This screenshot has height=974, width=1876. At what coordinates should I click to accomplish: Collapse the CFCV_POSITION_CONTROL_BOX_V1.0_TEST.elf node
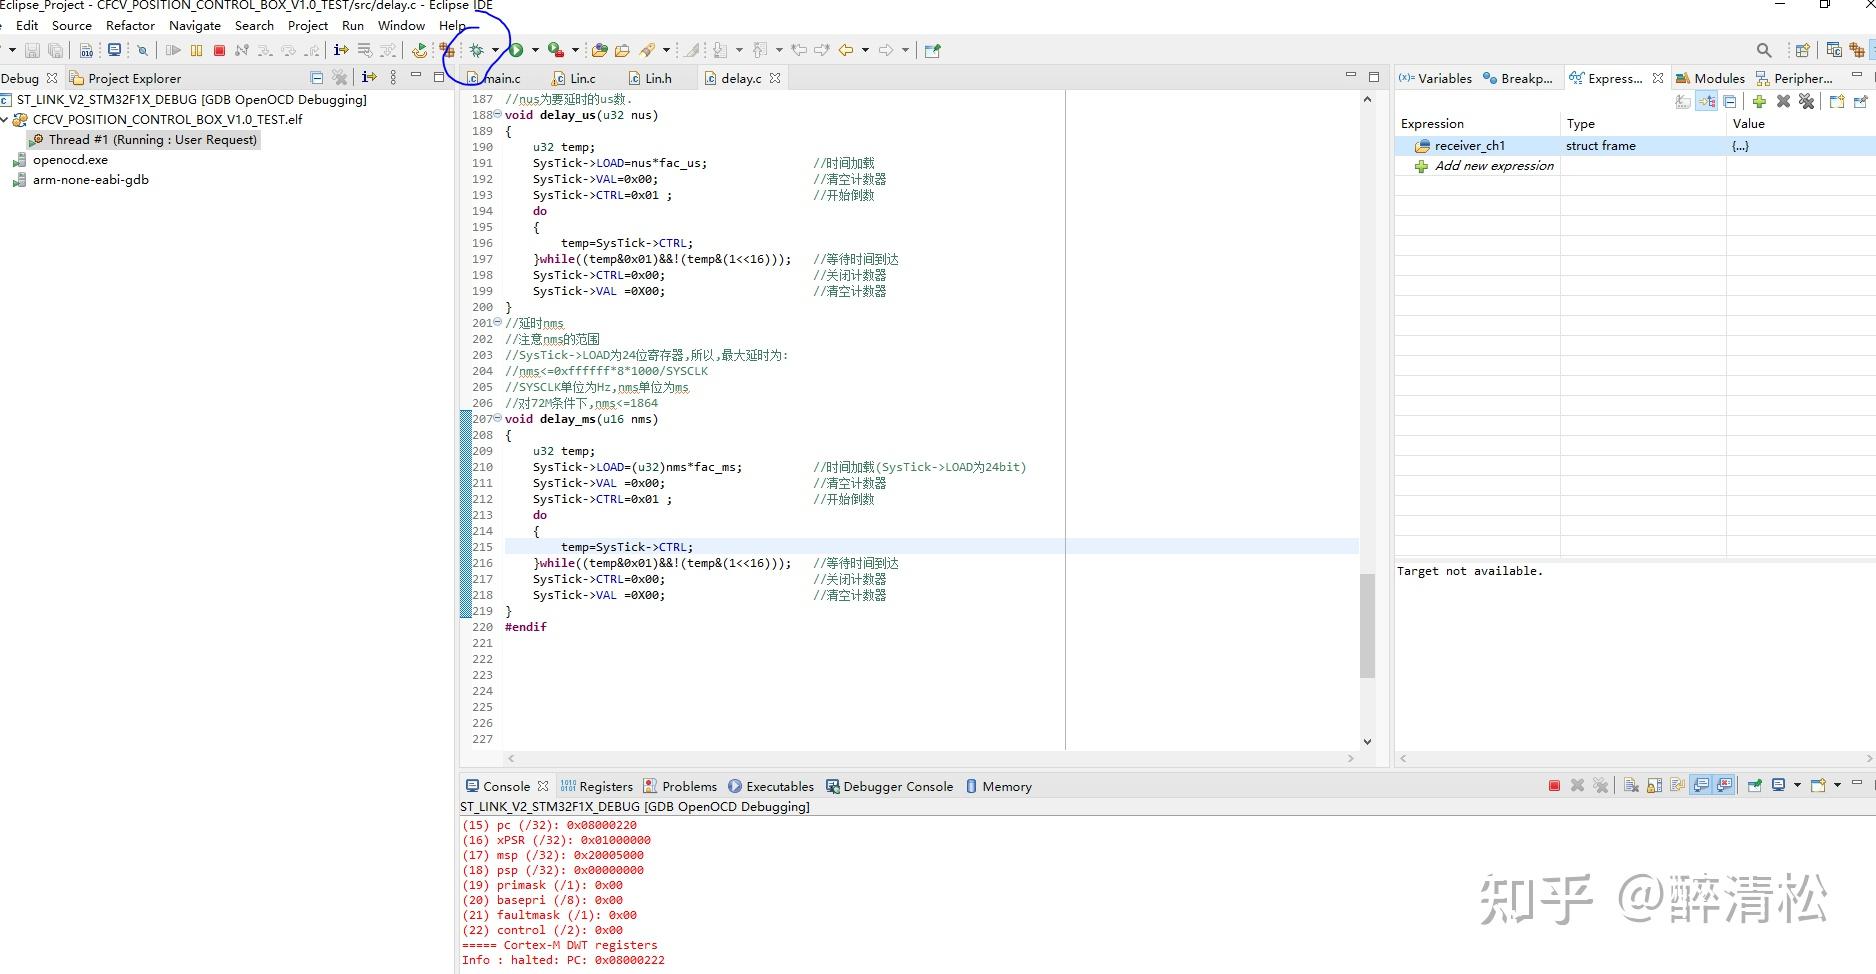tap(7, 119)
